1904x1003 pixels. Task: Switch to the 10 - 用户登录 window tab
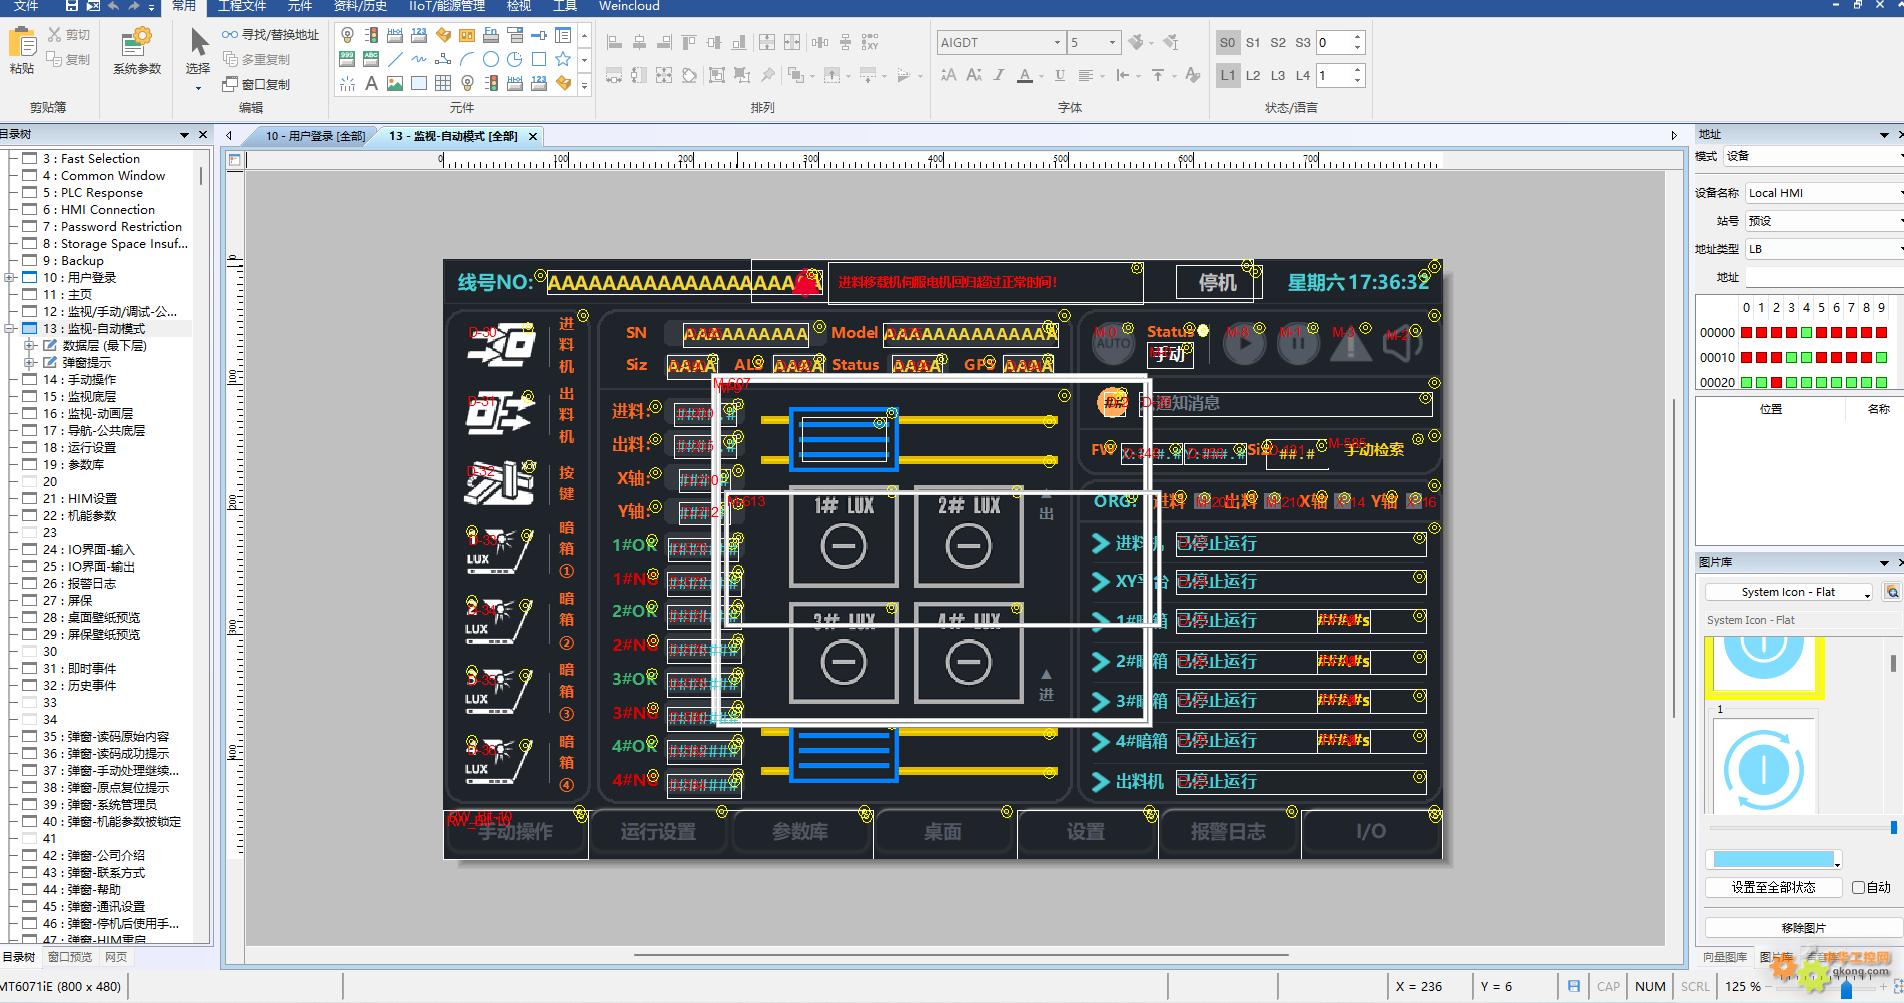coord(315,136)
